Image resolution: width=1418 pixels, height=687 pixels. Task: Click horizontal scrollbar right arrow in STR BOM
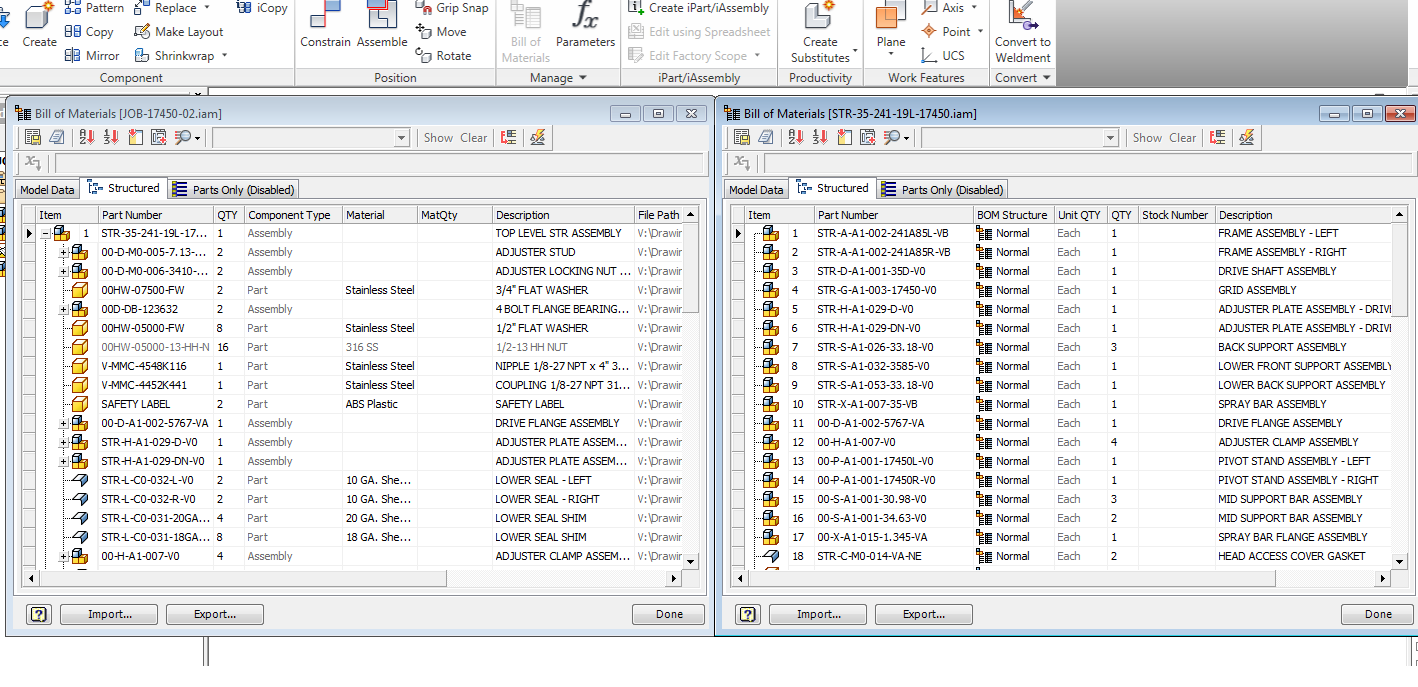click(1383, 578)
